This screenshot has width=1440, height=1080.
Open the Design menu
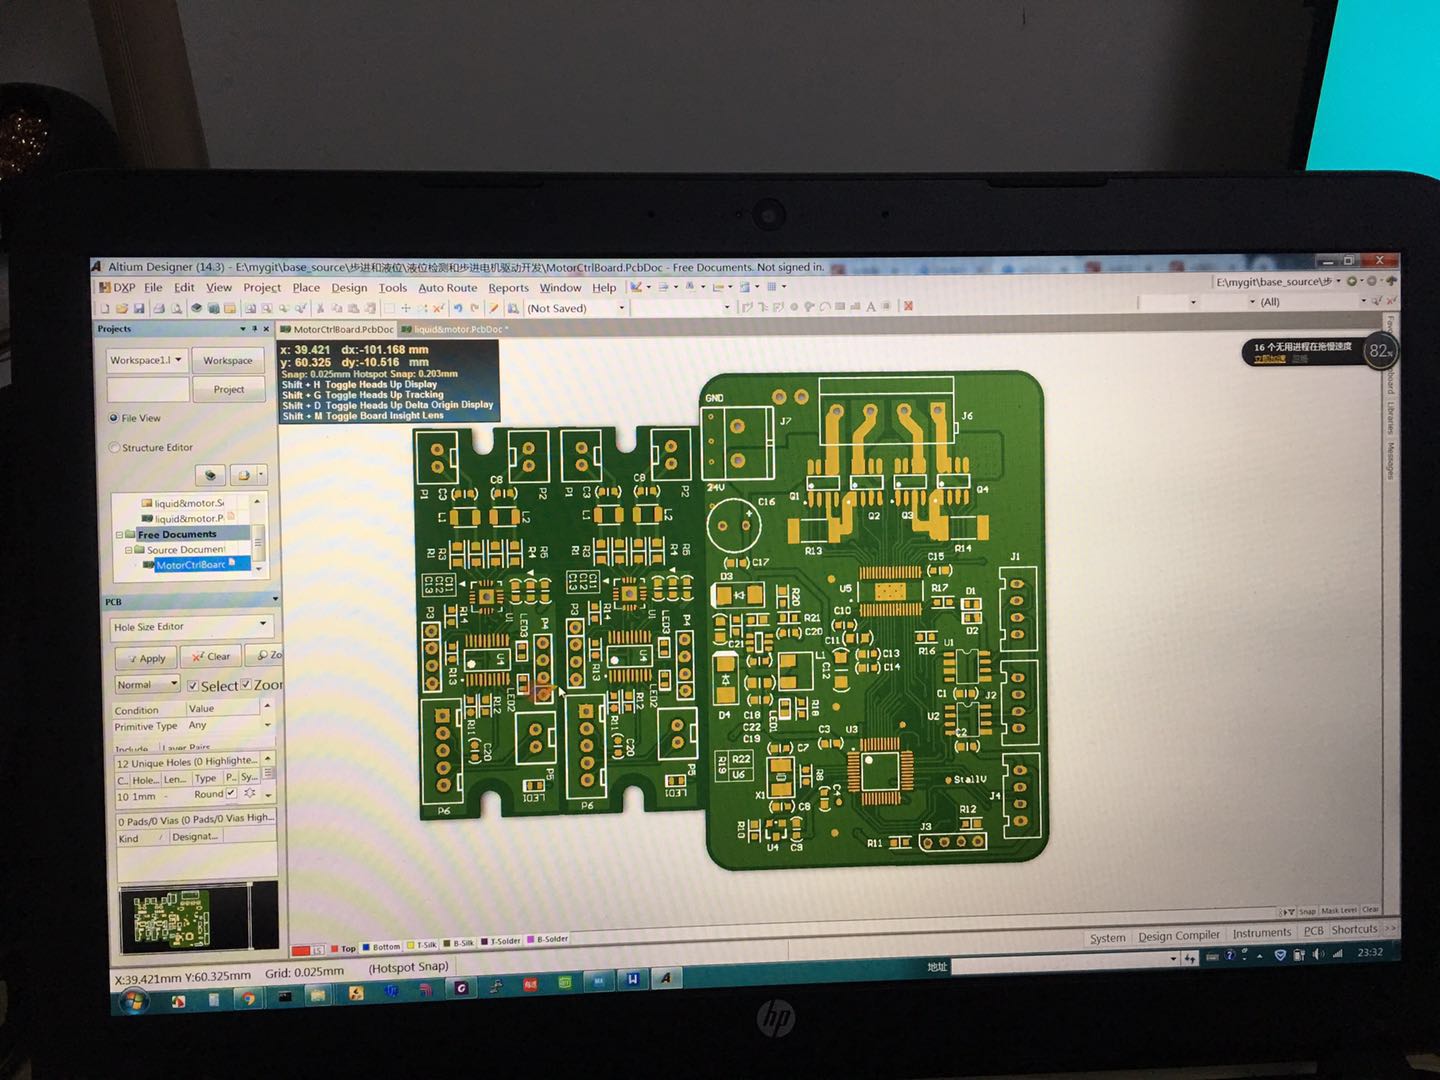click(349, 288)
